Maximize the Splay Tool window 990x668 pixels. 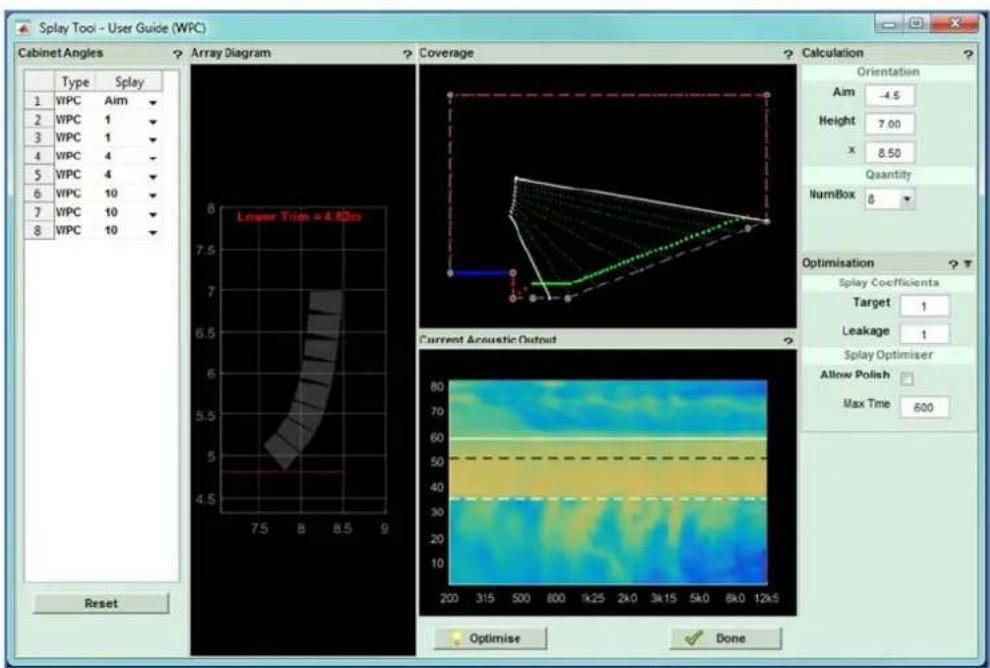tap(916, 25)
